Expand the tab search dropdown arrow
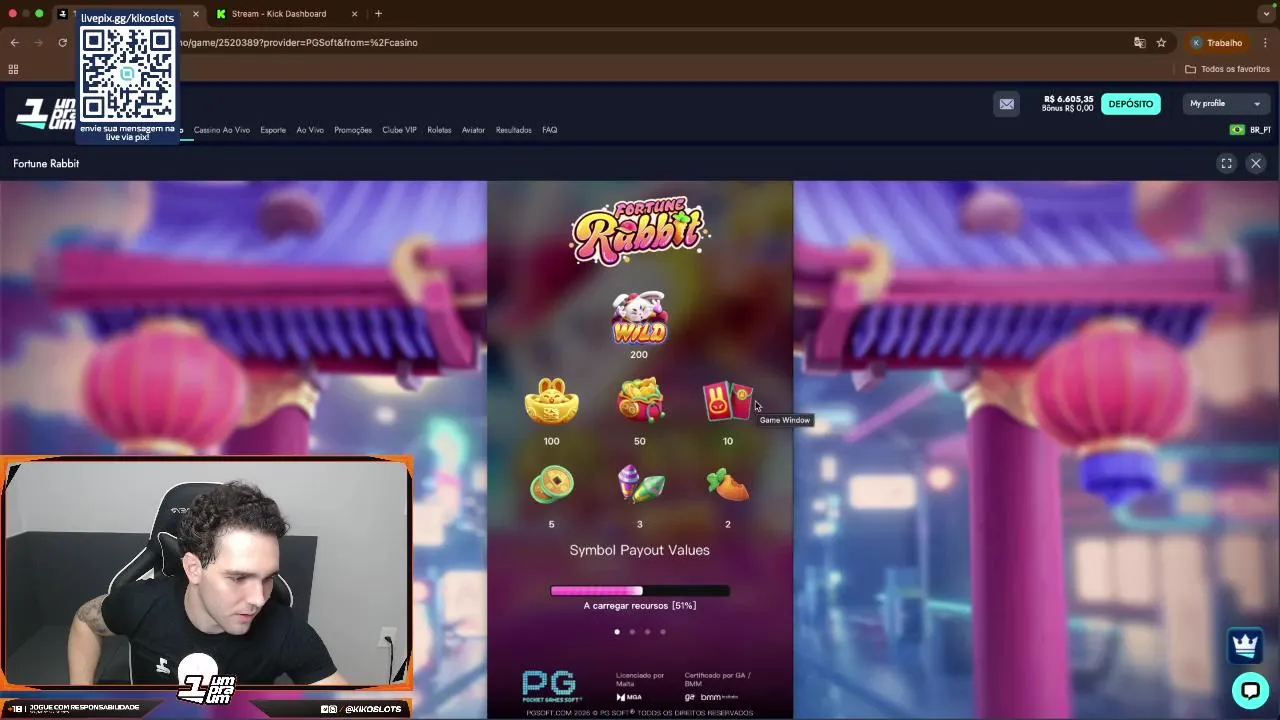The width and height of the screenshot is (1280, 720). (x=1267, y=14)
